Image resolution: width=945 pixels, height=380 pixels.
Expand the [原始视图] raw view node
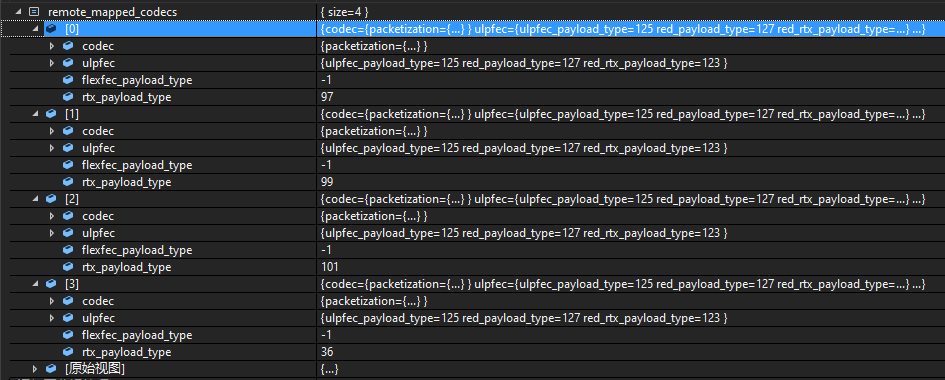pyautogui.click(x=34, y=369)
